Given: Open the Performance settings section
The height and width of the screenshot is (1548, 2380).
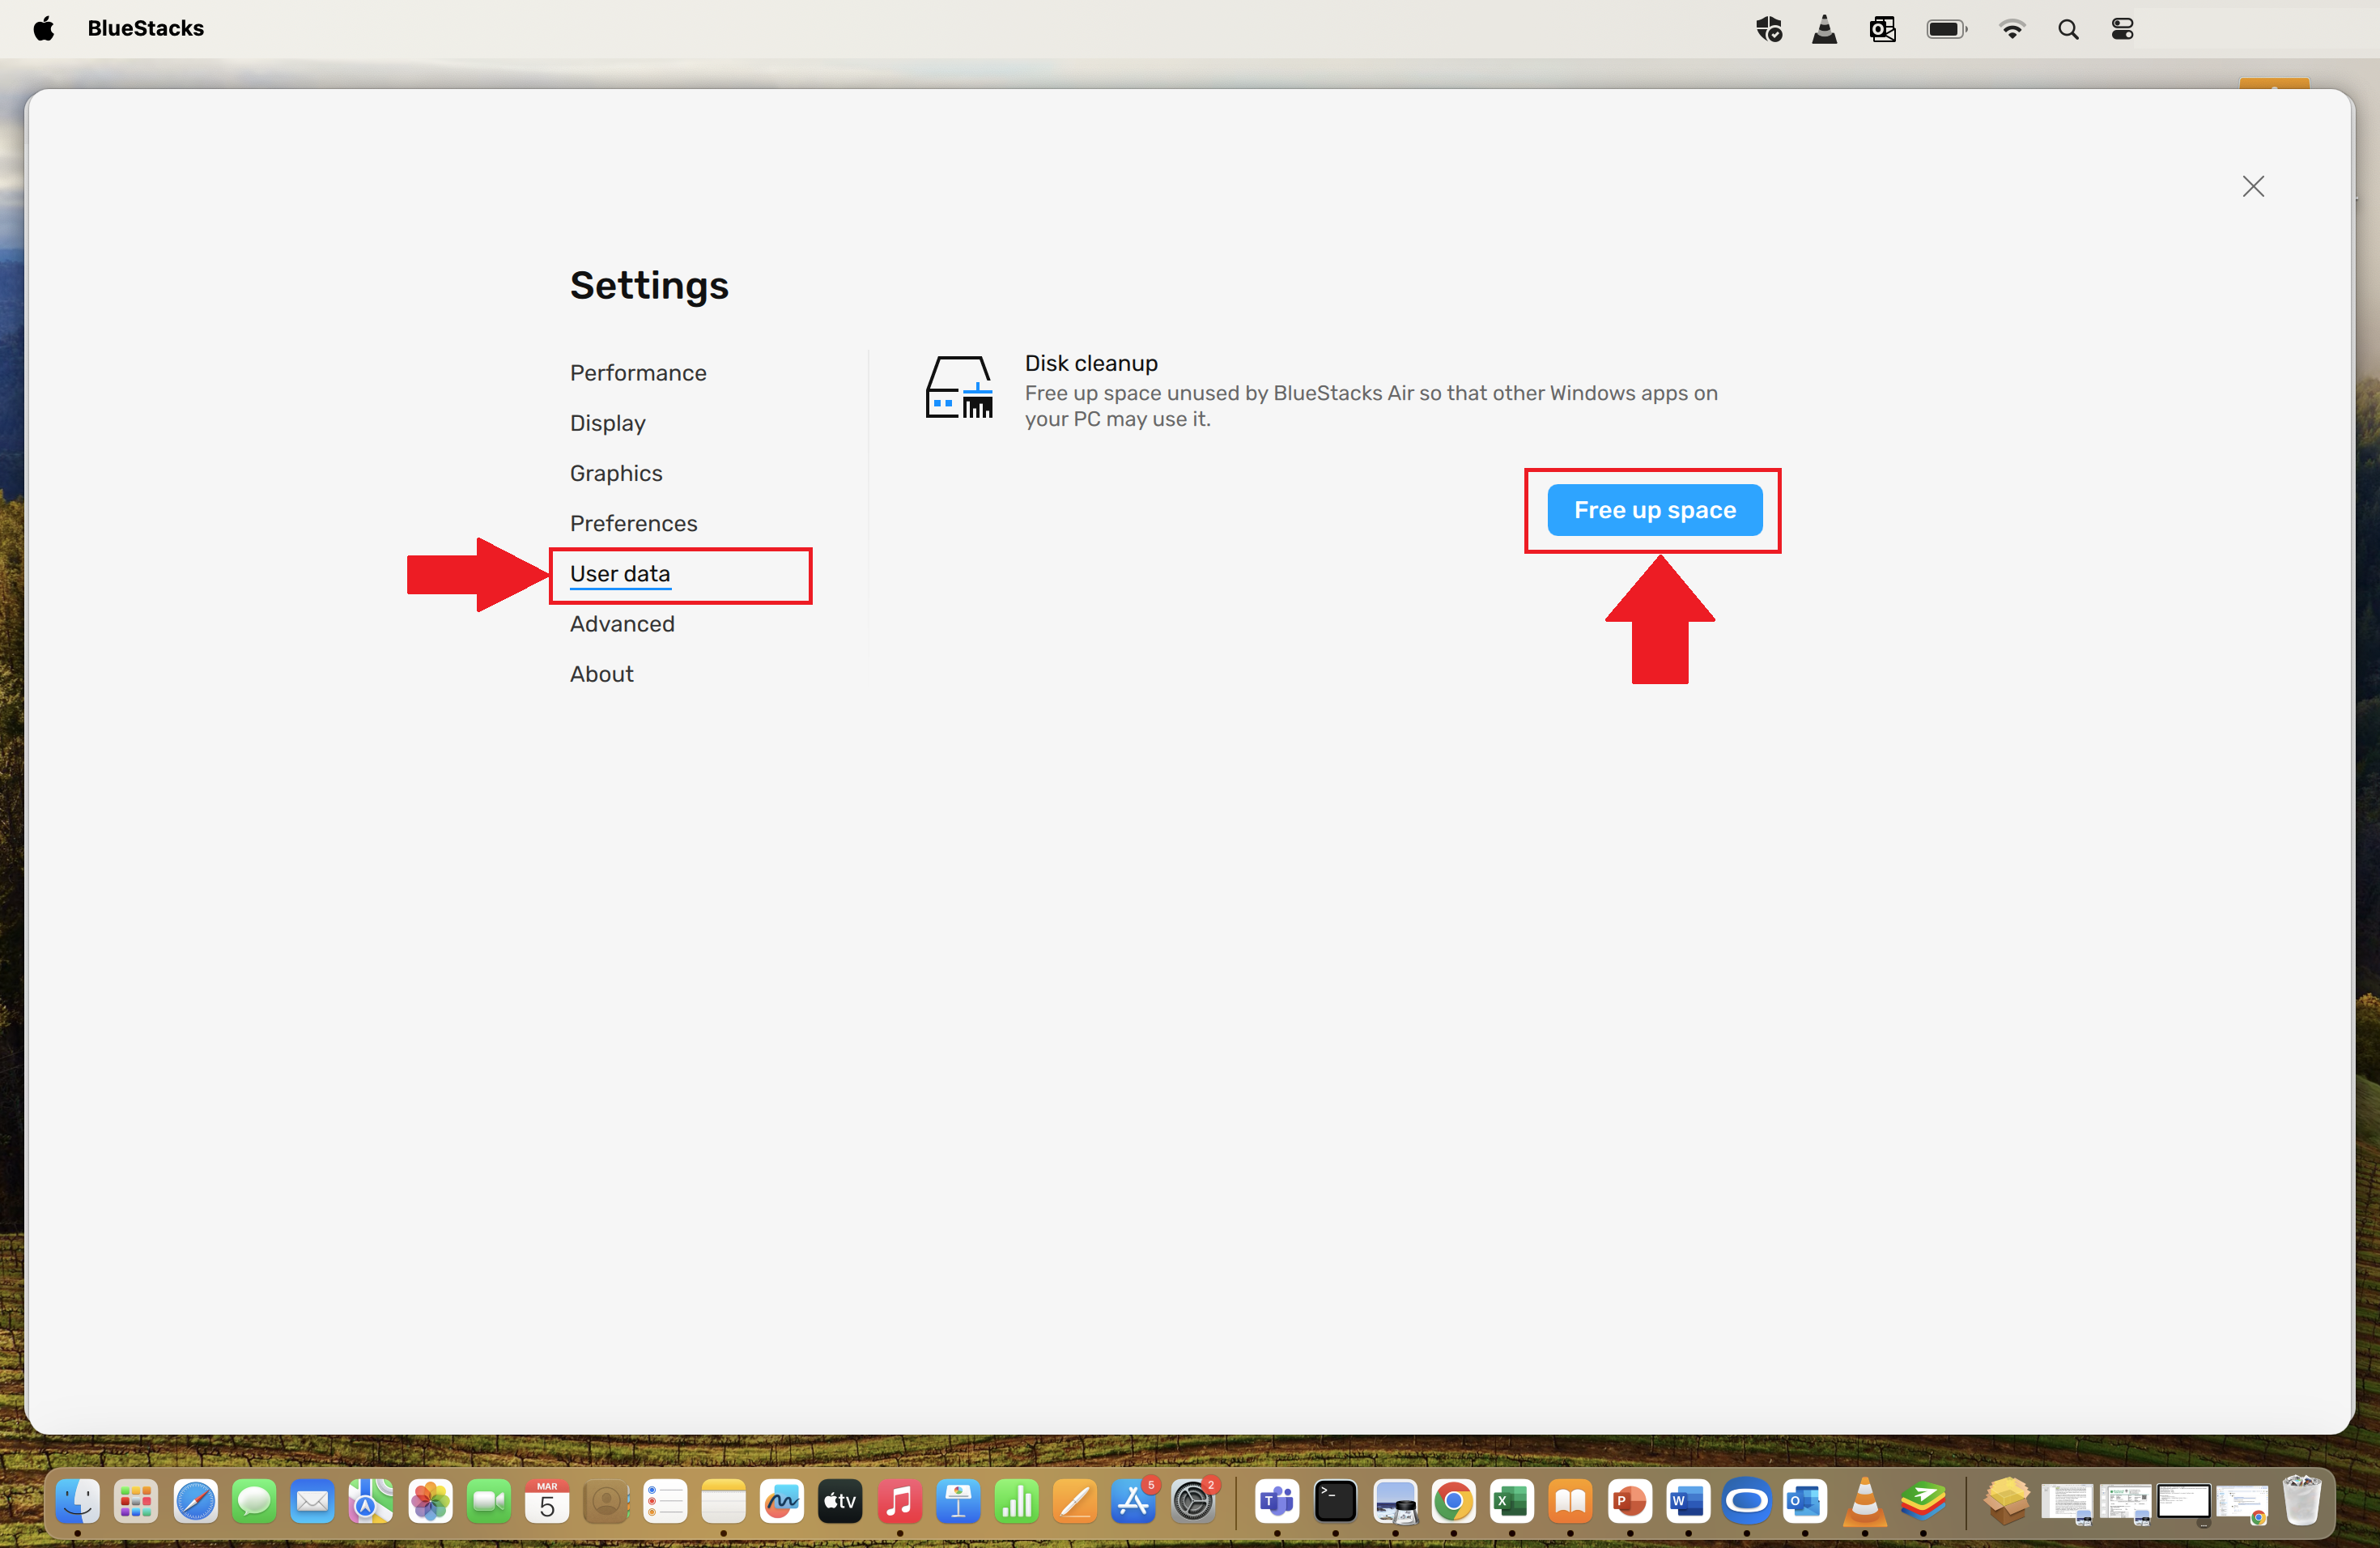Looking at the screenshot, I should pyautogui.click(x=638, y=373).
